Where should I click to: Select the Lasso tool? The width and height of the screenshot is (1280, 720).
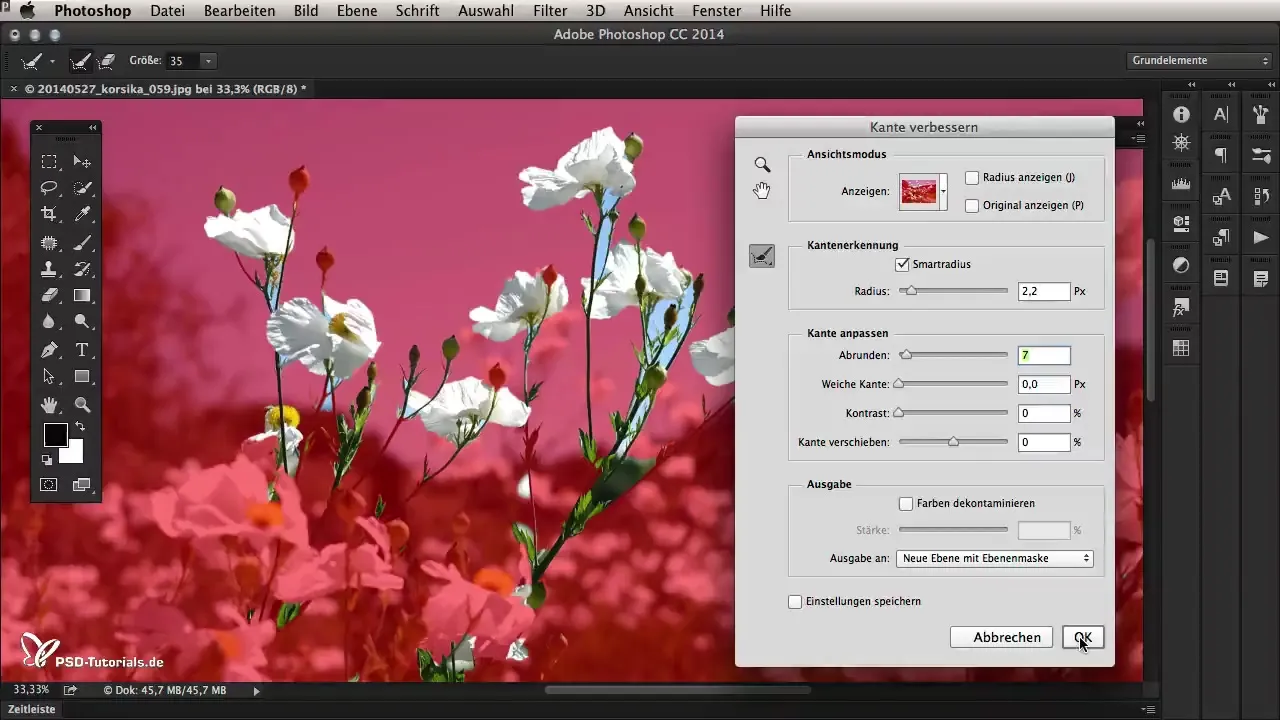[x=48, y=187]
